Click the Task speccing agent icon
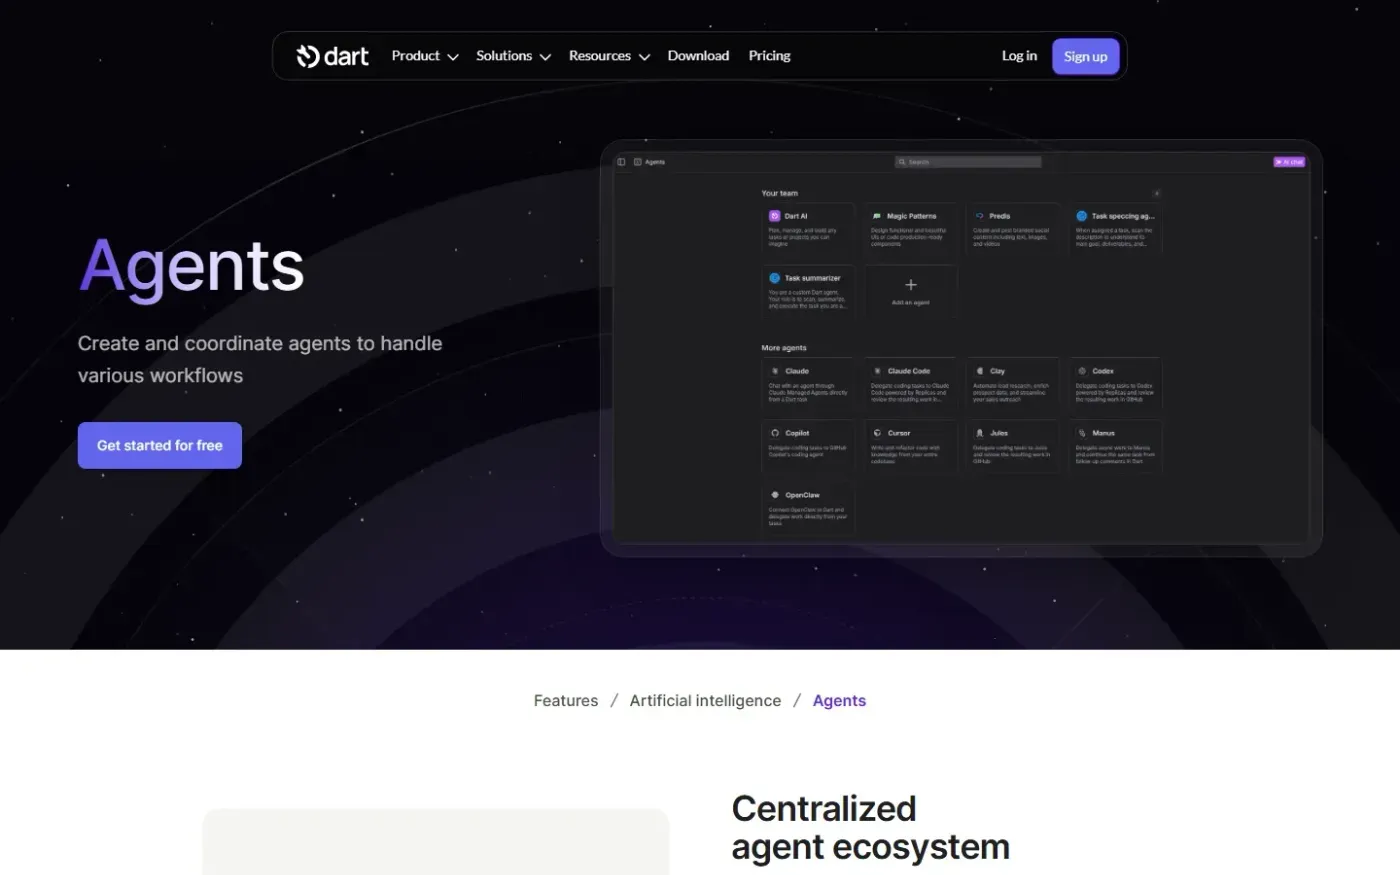The width and height of the screenshot is (1400, 875). (1082, 216)
